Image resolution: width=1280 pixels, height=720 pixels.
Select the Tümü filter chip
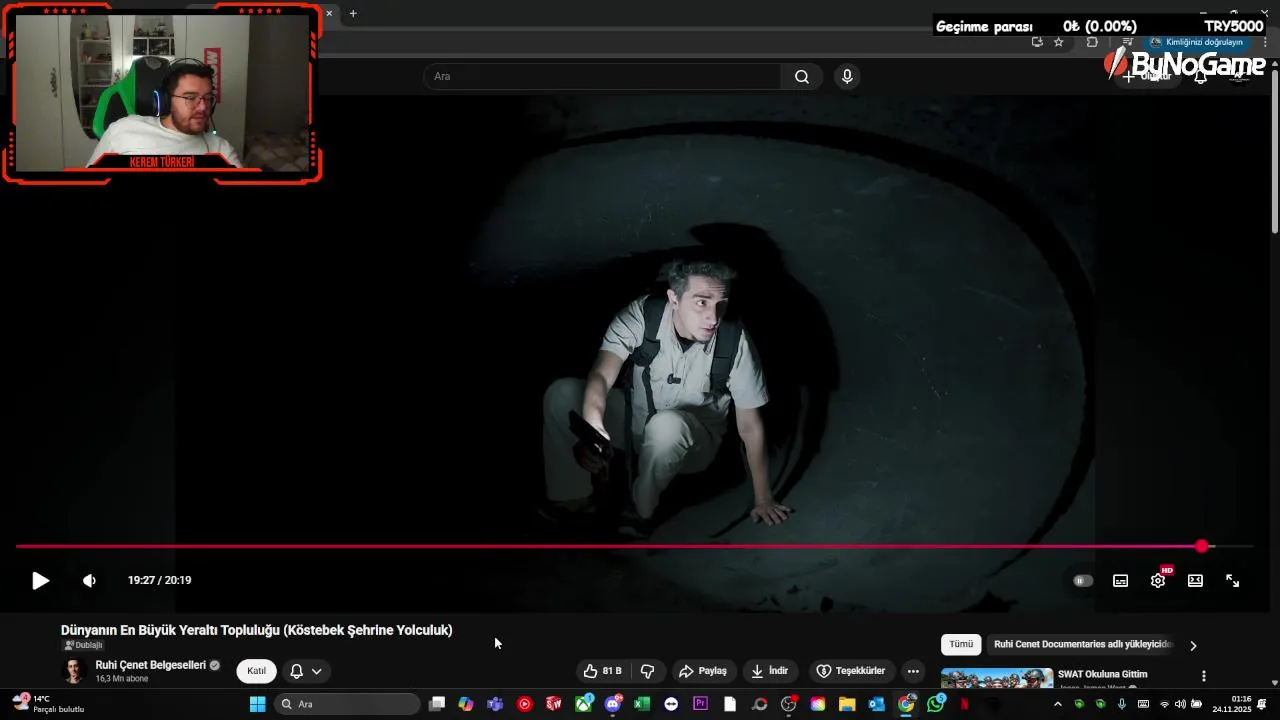(961, 645)
